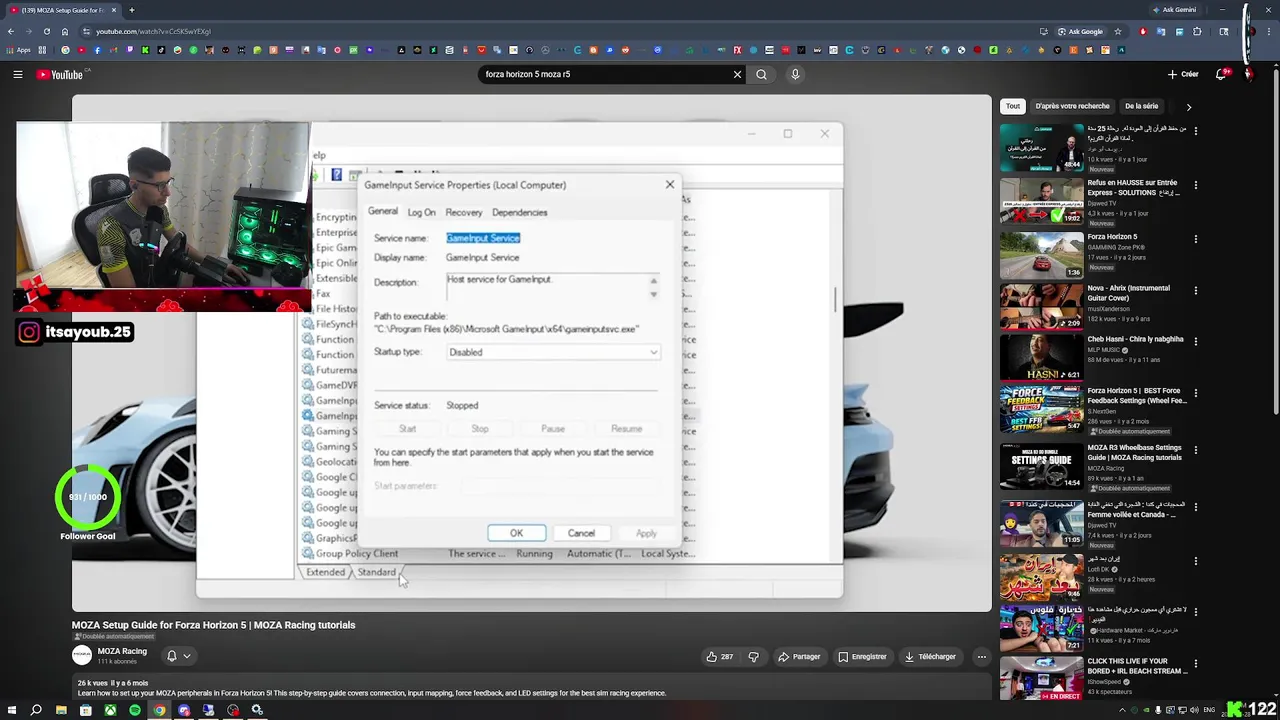Select the De la série chip

[1141, 106]
